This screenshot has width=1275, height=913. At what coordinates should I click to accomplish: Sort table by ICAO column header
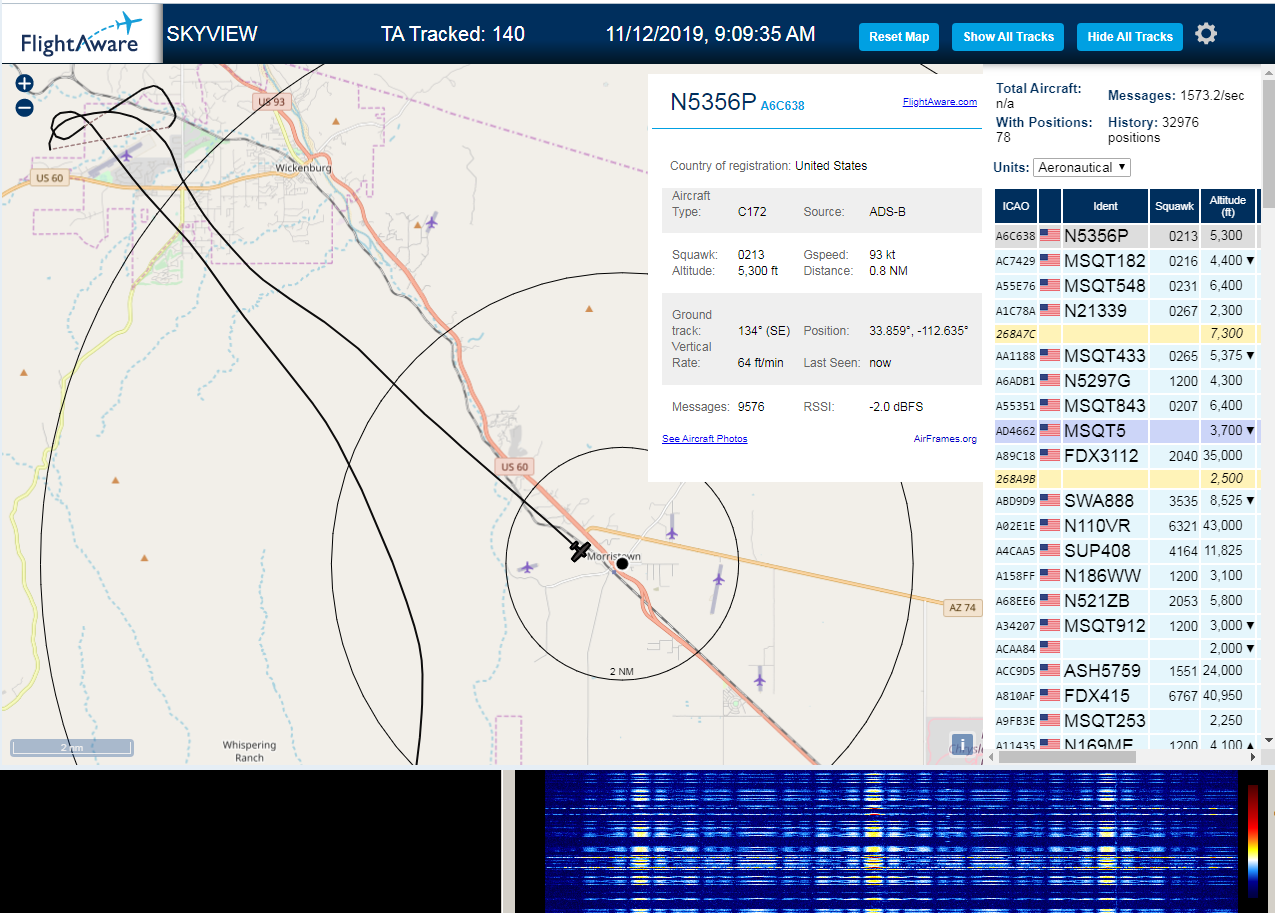pyautogui.click(x=1016, y=206)
